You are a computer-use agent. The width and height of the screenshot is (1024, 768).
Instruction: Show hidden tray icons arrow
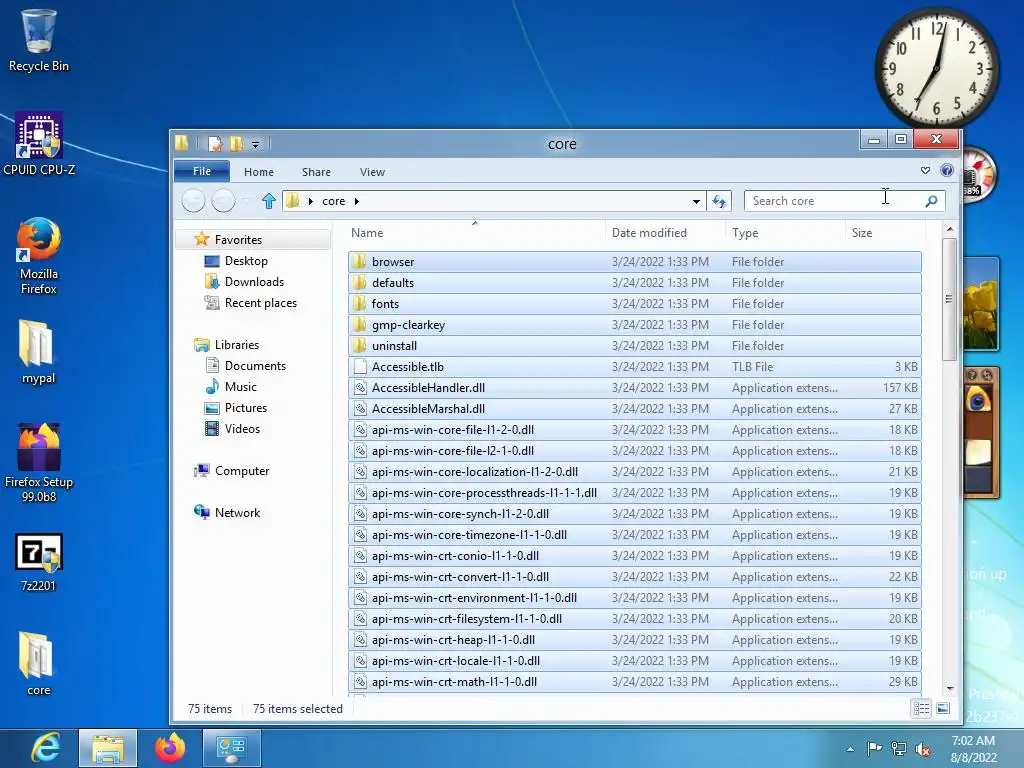[x=850, y=749]
